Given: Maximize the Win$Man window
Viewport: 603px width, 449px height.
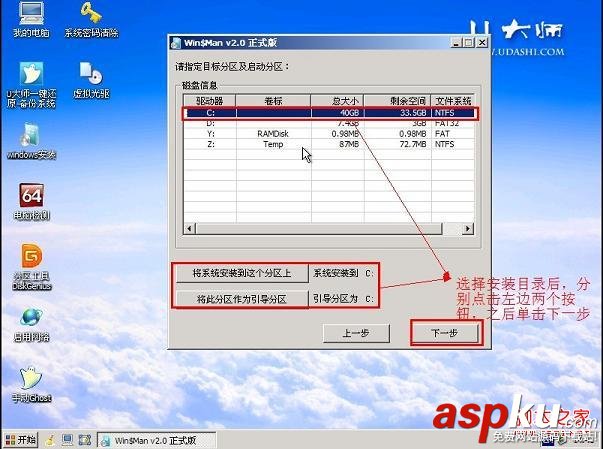Looking at the screenshot, I should coord(468,43).
